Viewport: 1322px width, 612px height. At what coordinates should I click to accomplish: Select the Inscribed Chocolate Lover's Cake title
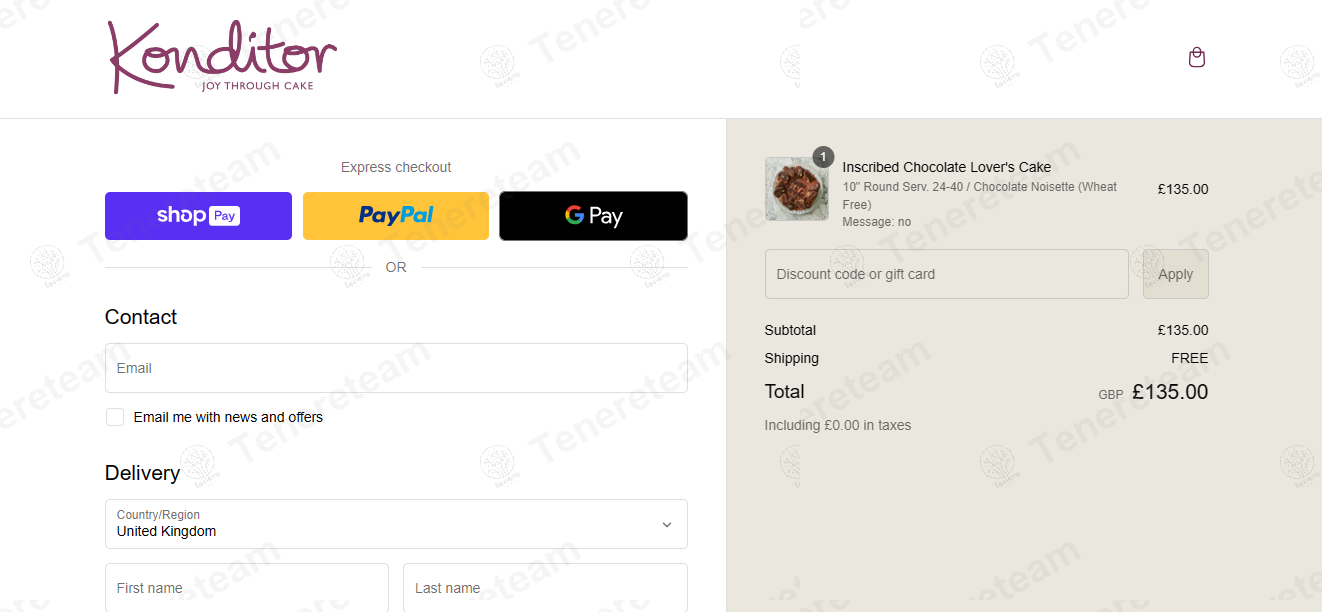point(947,167)
